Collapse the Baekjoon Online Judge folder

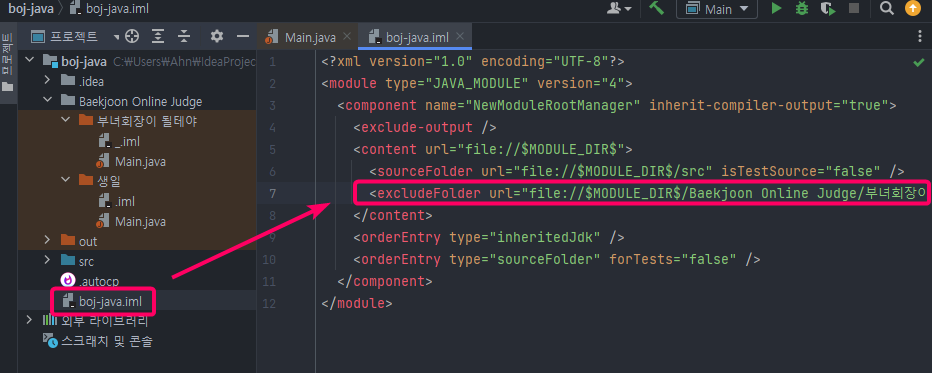[48, 101]
